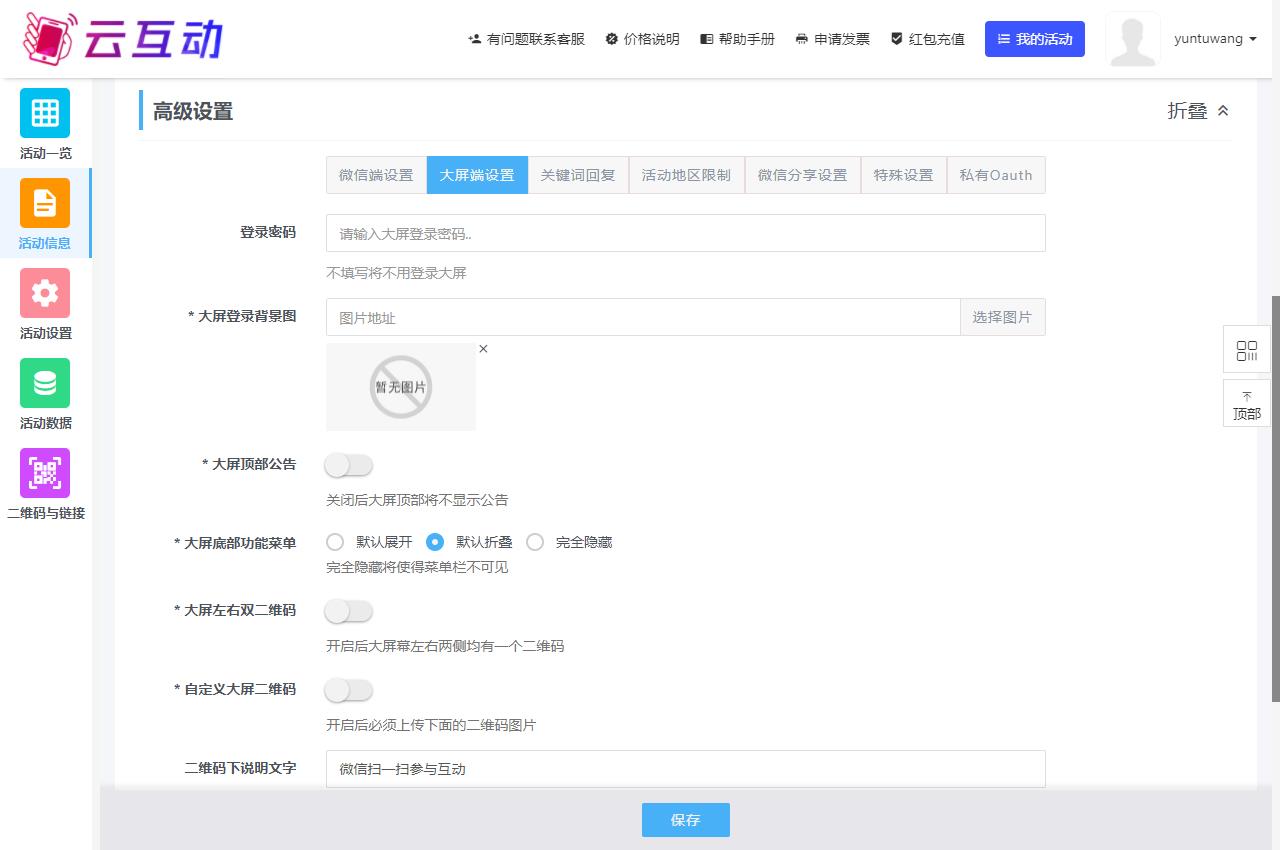Click the floating QR code icon on right

tap(1246, 350)
